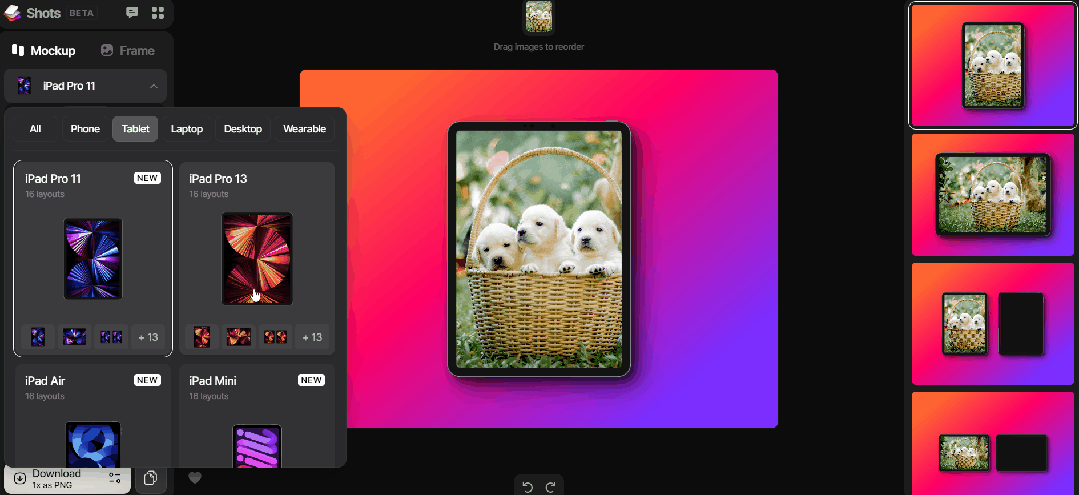Click the redo arrow

click(550, 487)
